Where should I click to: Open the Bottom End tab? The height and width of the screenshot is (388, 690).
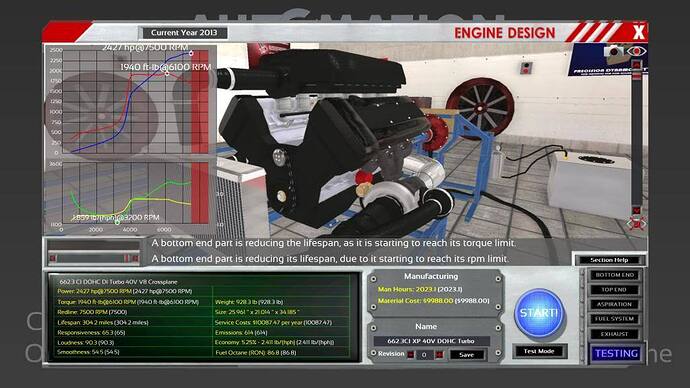[x=615, y=275]
